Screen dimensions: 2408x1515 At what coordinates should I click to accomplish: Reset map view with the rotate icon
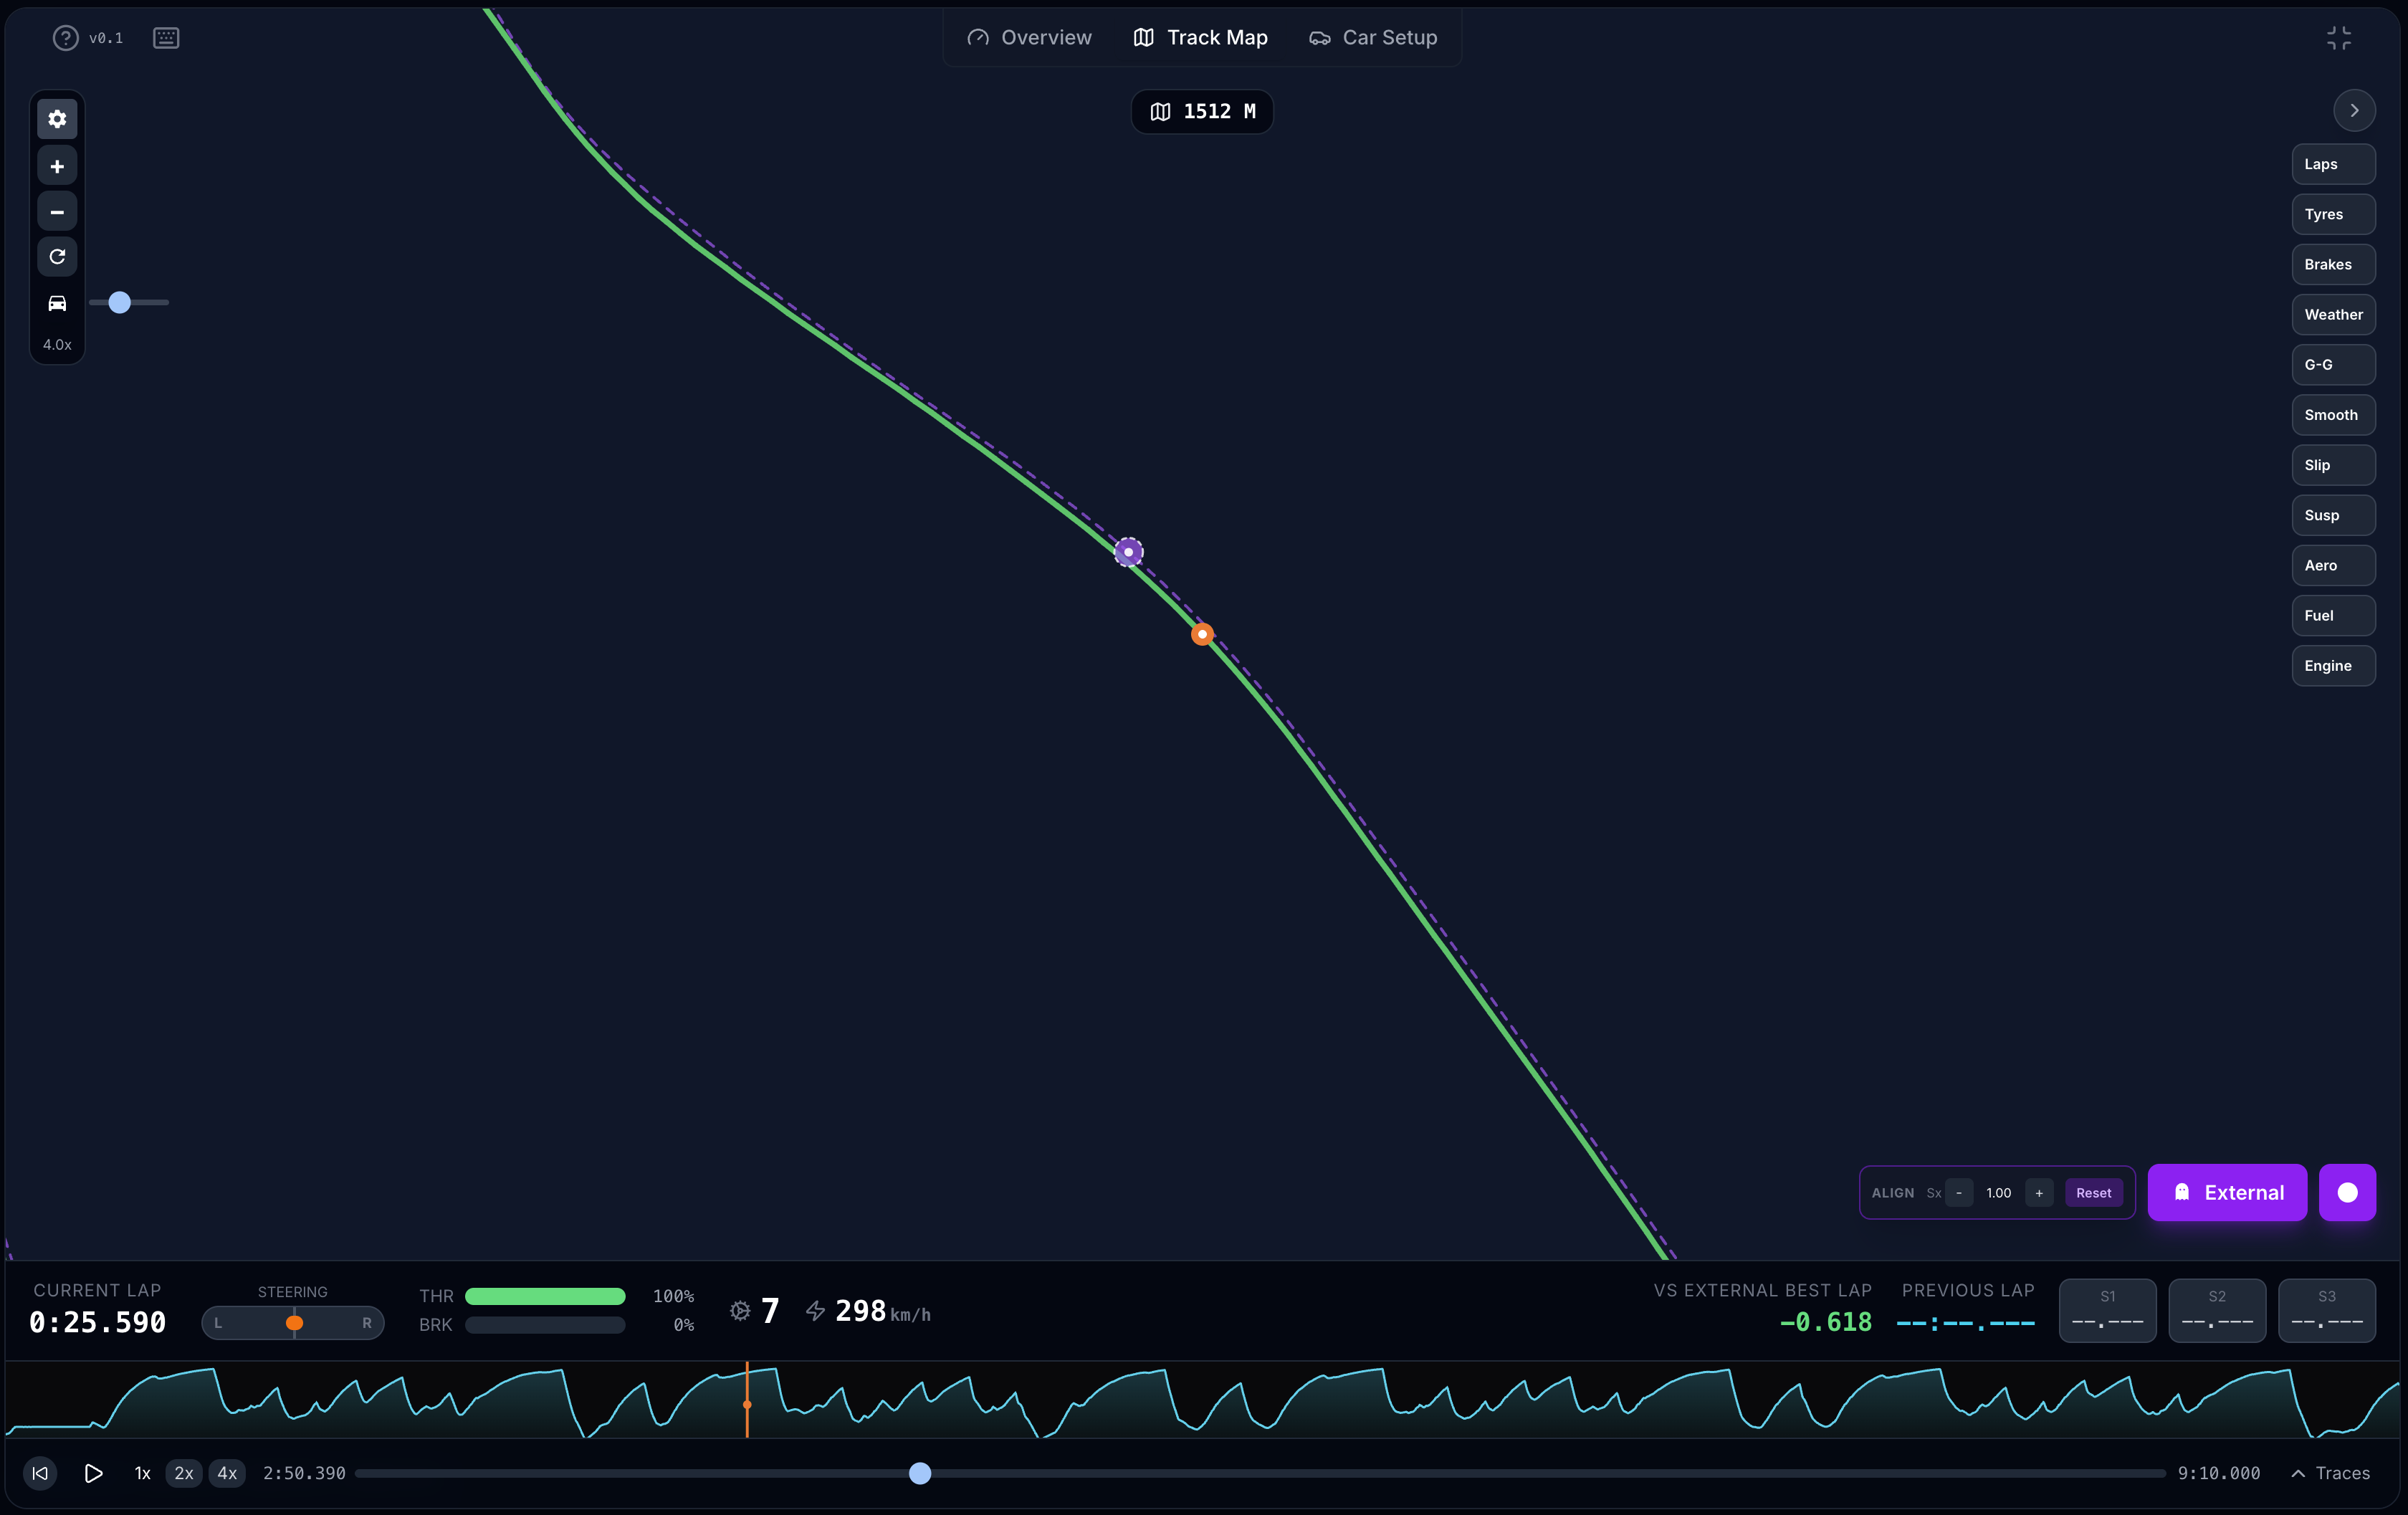pos(57,257)
